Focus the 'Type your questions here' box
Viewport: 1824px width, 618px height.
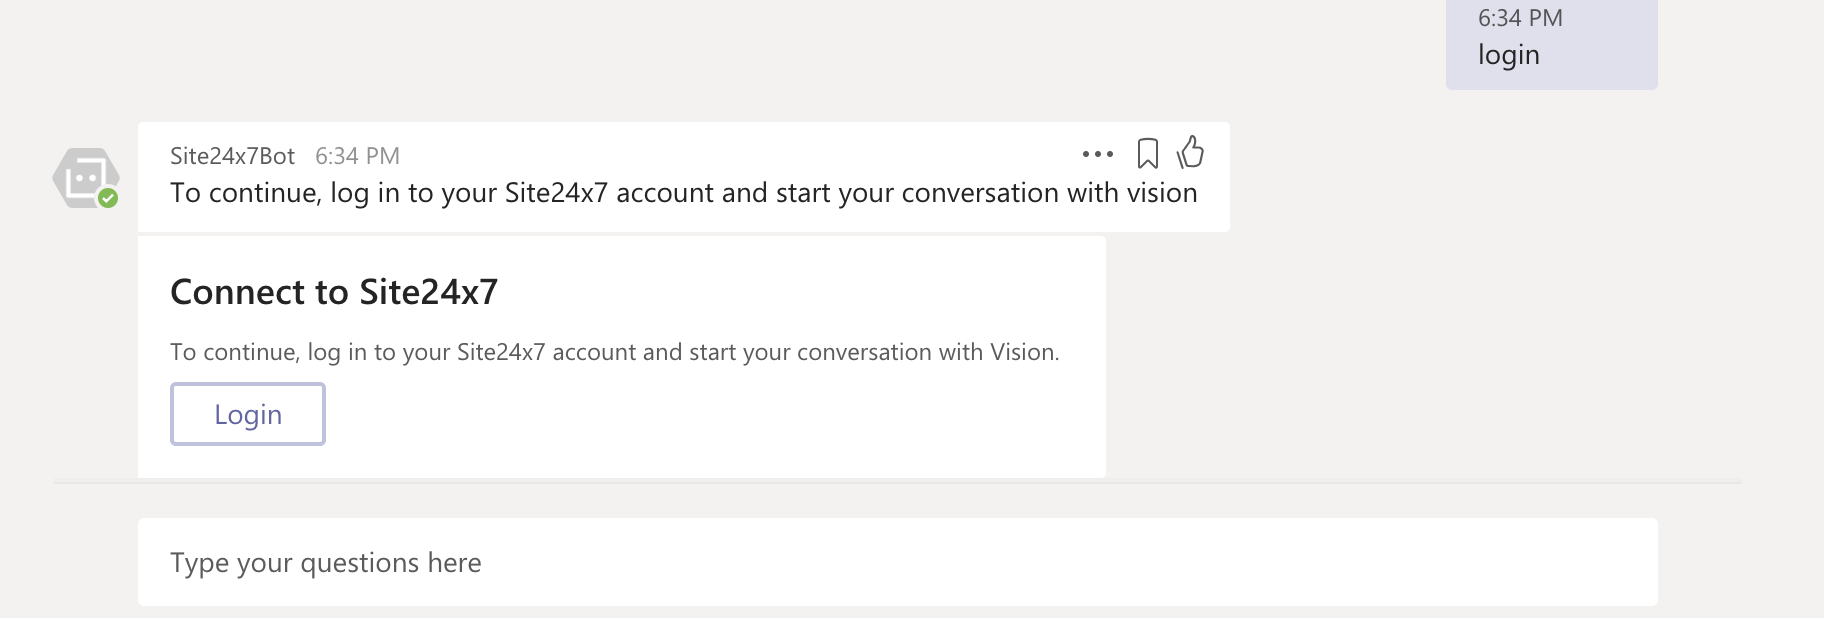896,562
